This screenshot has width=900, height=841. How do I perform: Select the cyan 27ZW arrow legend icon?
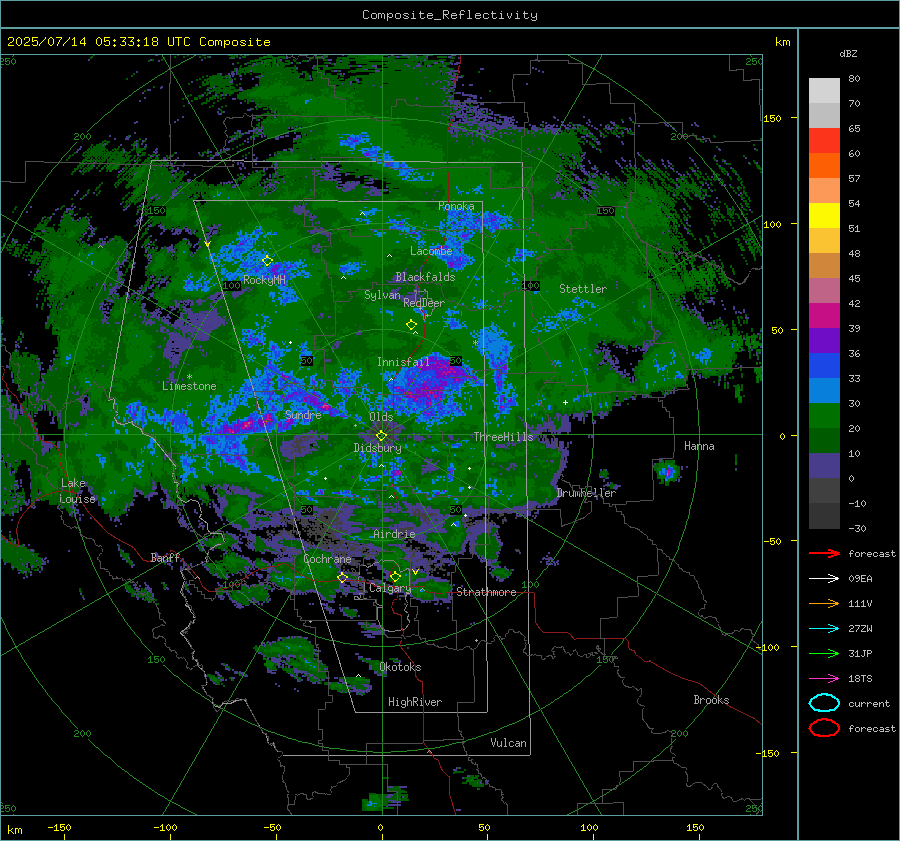point(824,629)
